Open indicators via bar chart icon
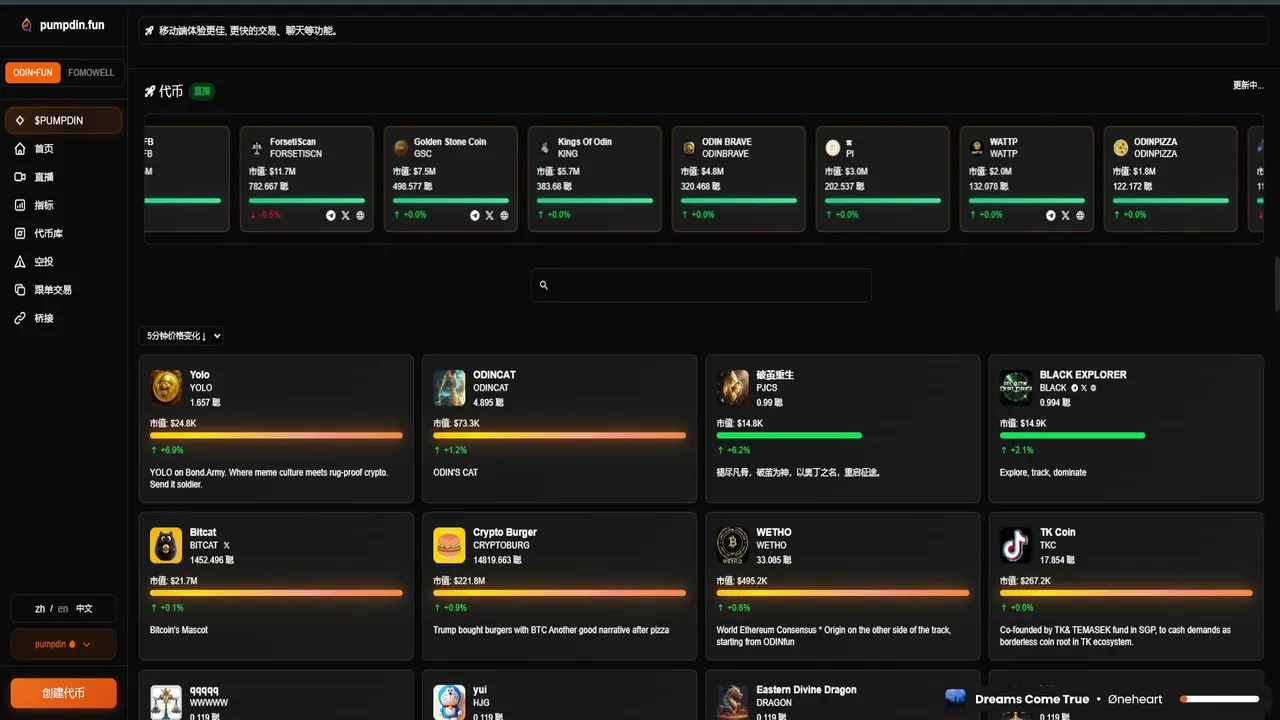The image size is (1280, 720). 20,205
